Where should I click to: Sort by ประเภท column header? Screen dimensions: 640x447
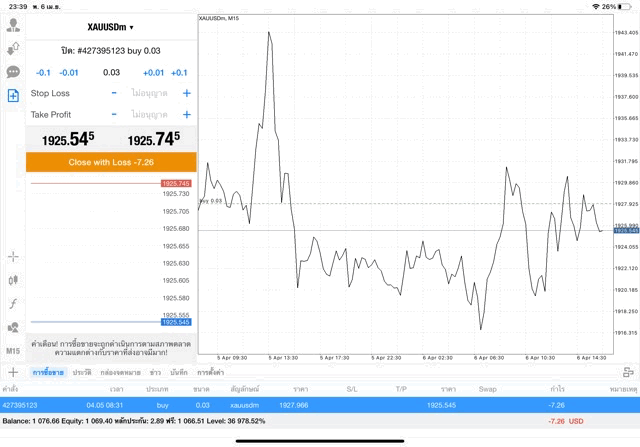point(157,389)
